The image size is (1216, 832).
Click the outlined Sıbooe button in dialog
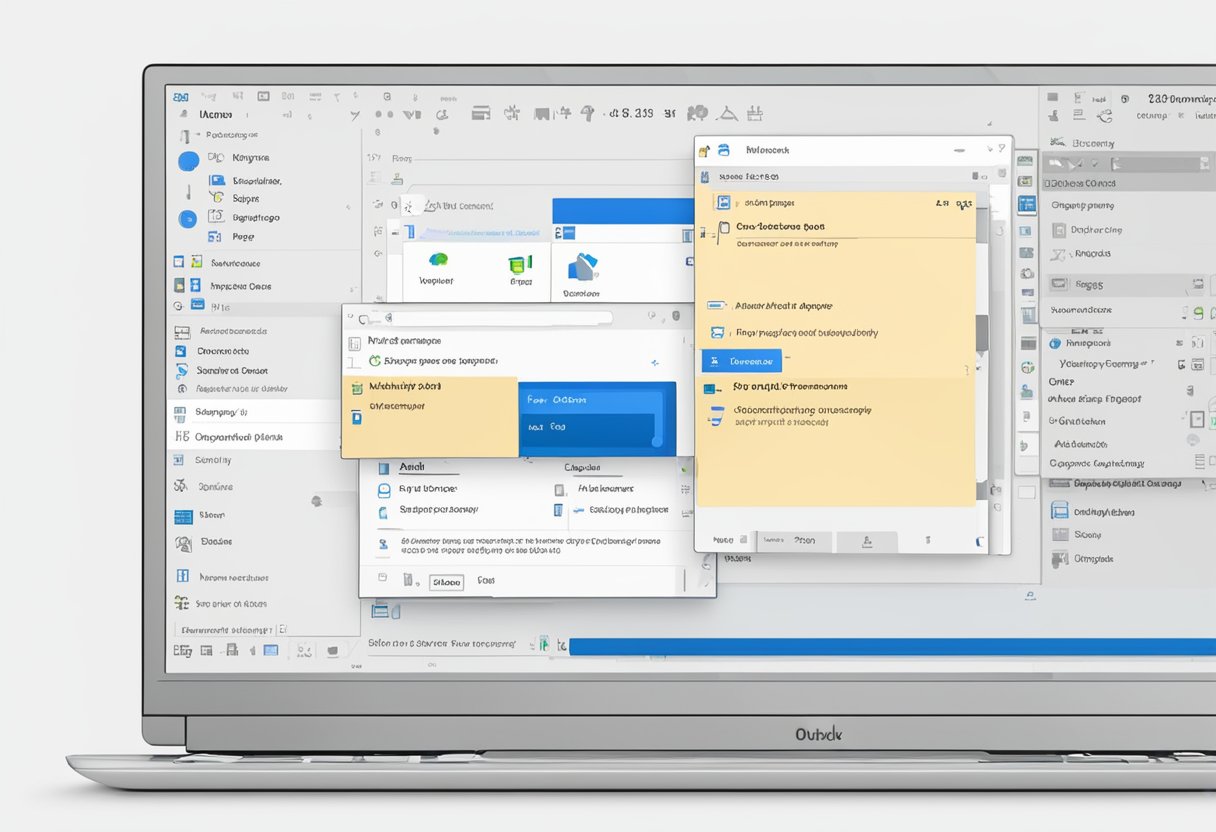(446, 581)
